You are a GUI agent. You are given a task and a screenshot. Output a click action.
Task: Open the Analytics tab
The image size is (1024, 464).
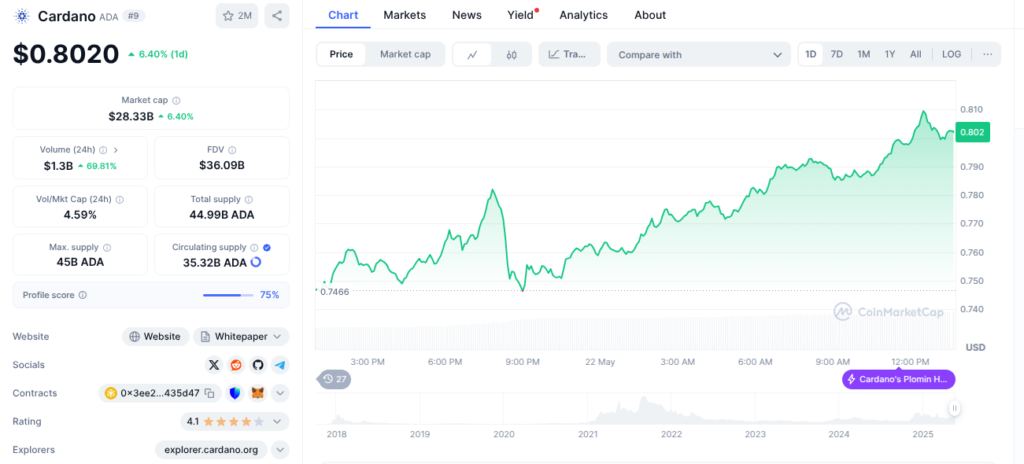coord(583,14)
